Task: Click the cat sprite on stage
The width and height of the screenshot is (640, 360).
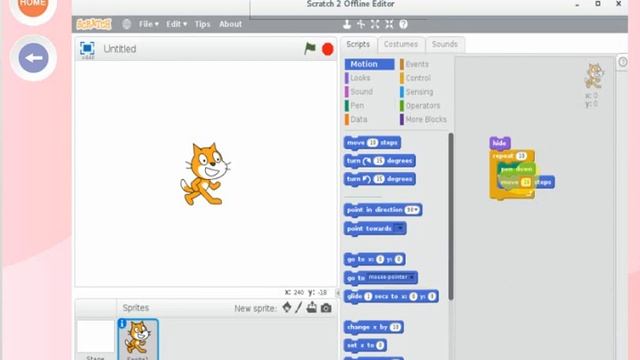Action: point(204,173)
